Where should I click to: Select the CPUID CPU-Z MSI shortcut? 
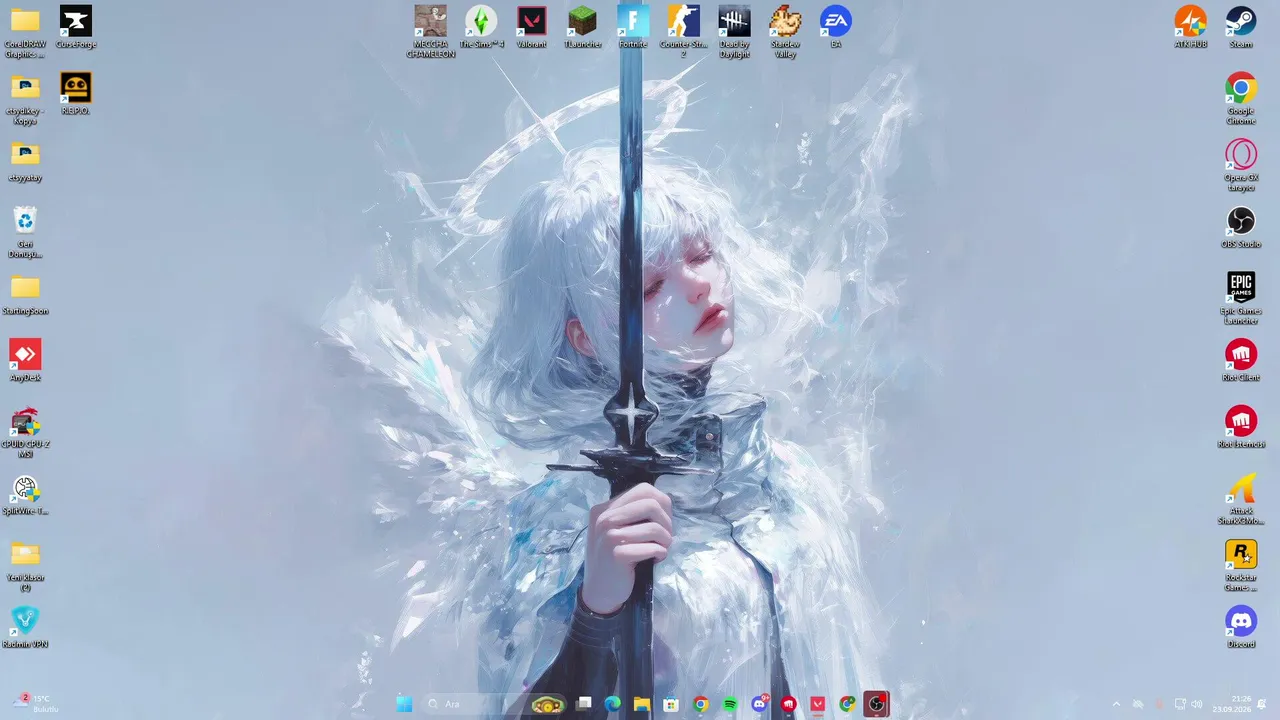[x=25, y=432]
